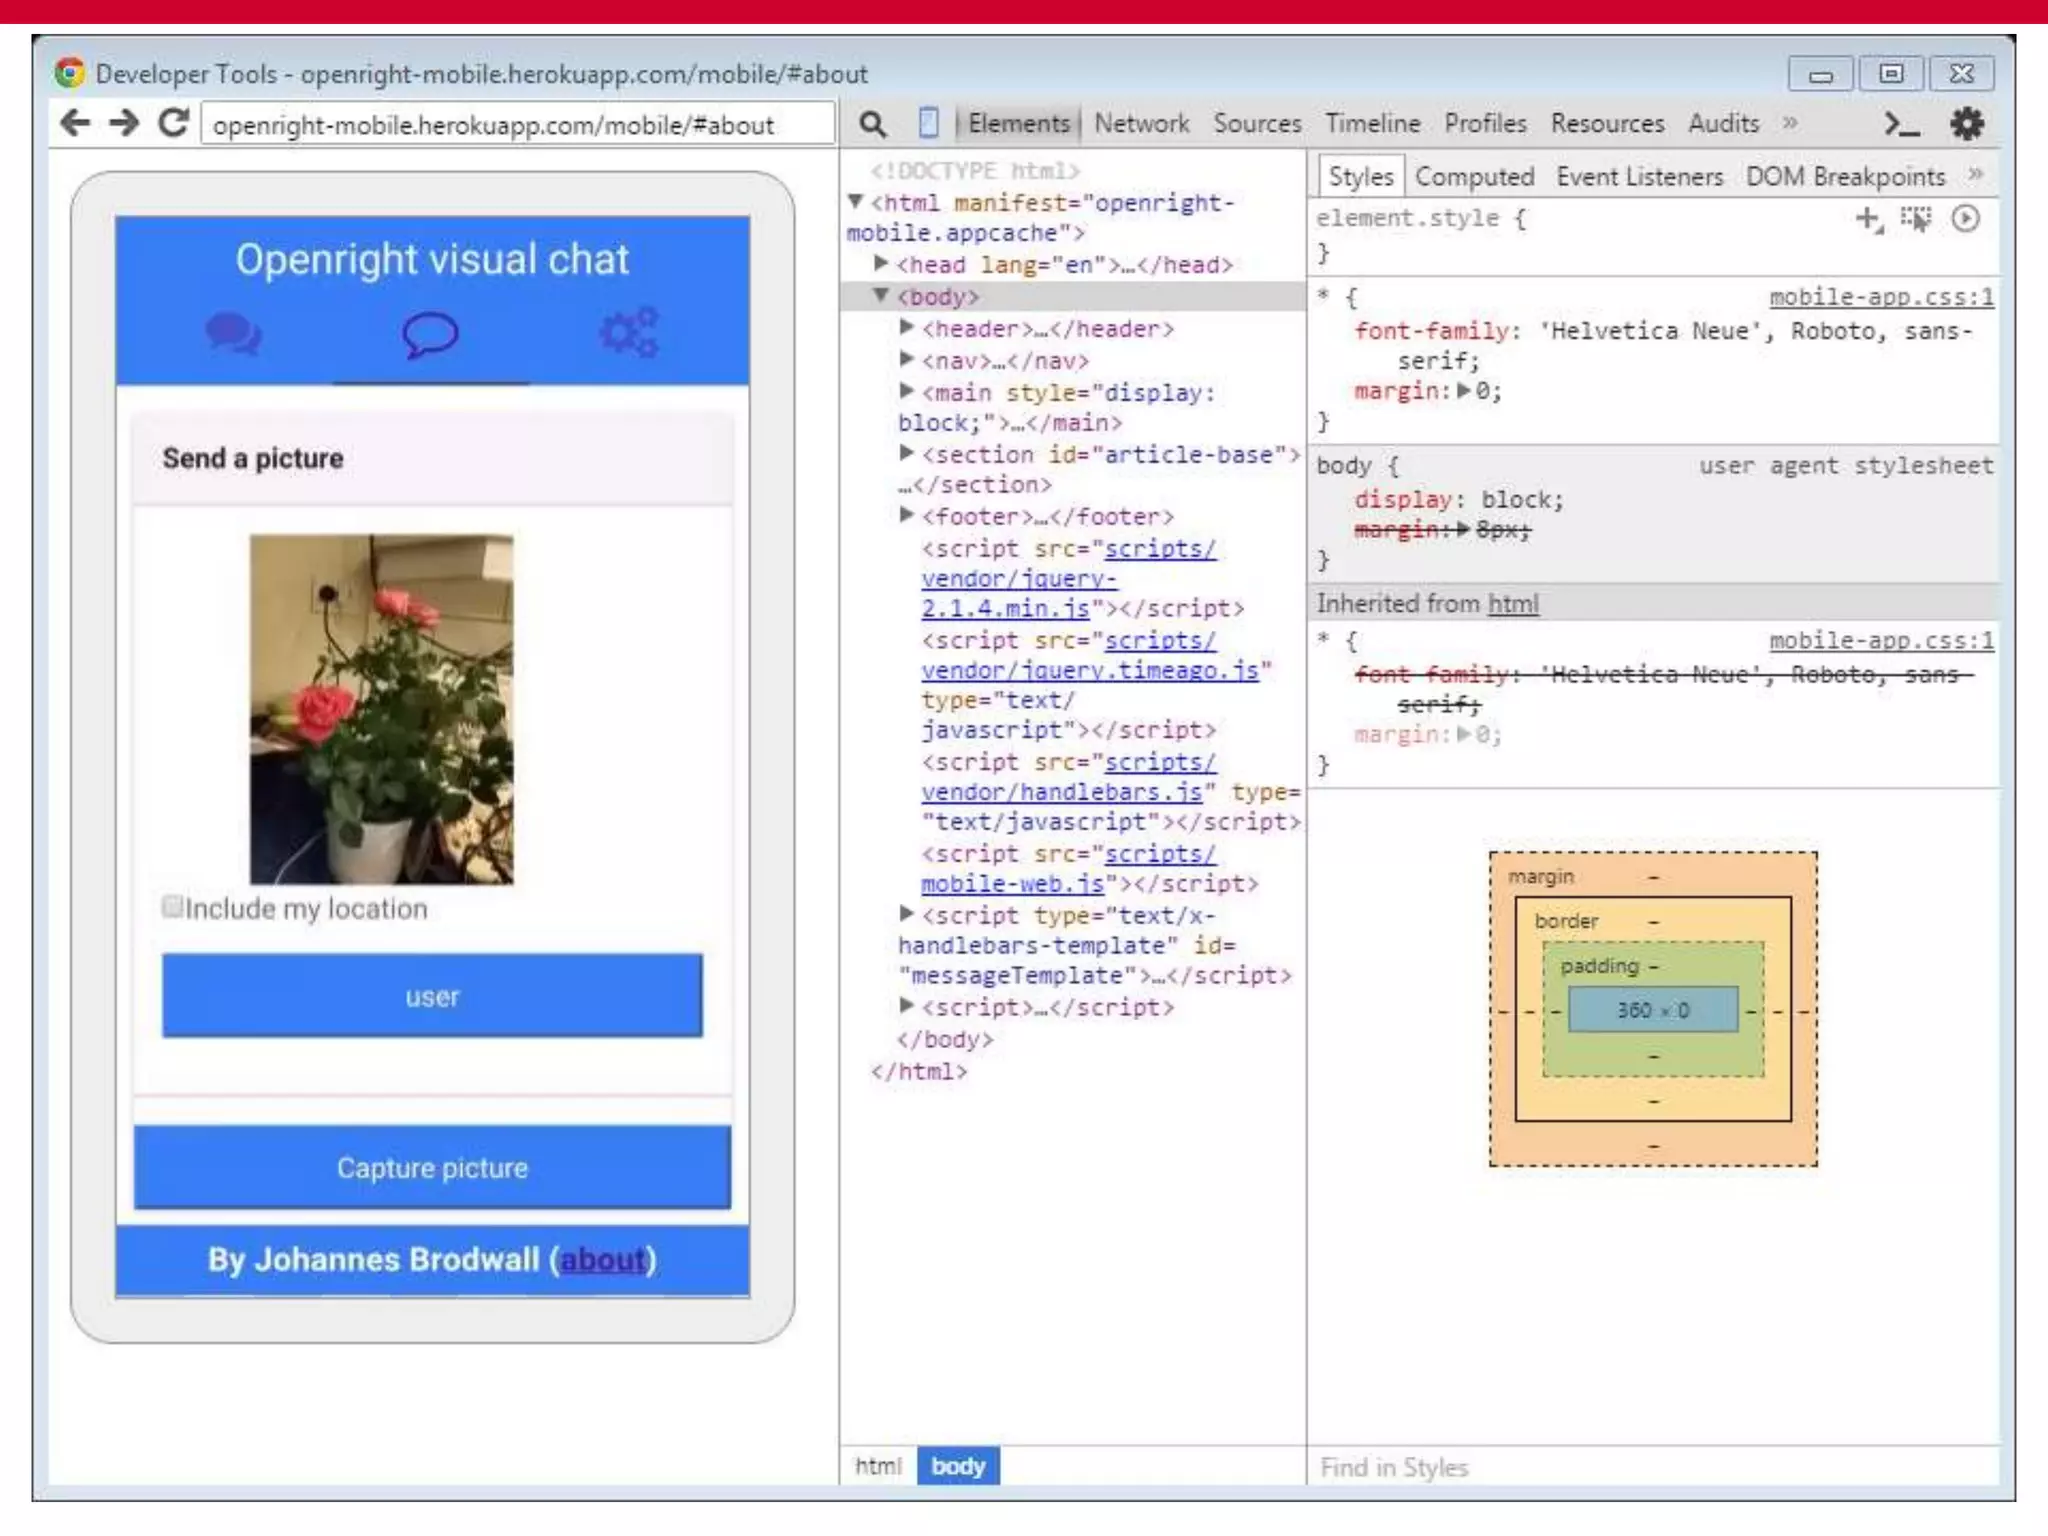Show the console drawer icon
The image size is (2048, 1536).
coord(1901,125)
